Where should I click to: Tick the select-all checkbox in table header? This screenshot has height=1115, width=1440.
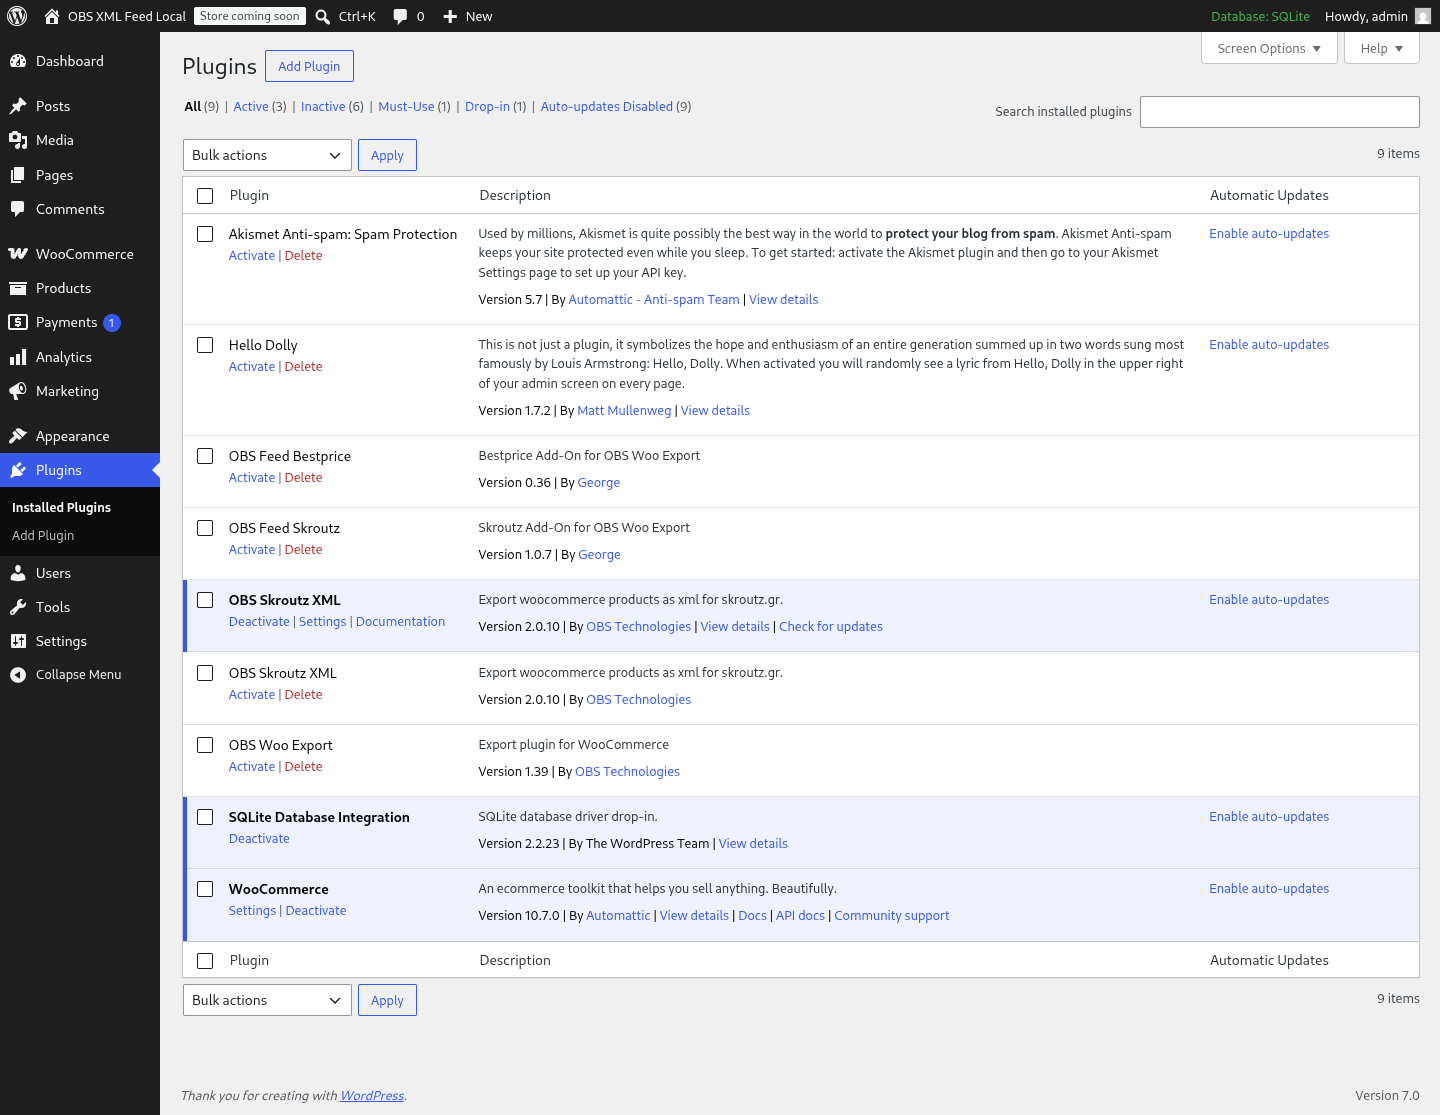coord(205,196)
